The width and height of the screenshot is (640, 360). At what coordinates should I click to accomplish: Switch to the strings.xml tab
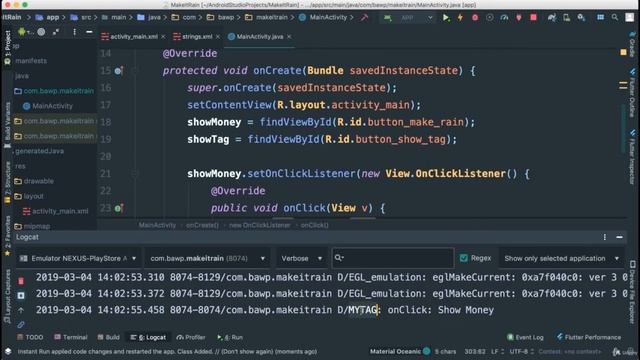tap(197, 37)
